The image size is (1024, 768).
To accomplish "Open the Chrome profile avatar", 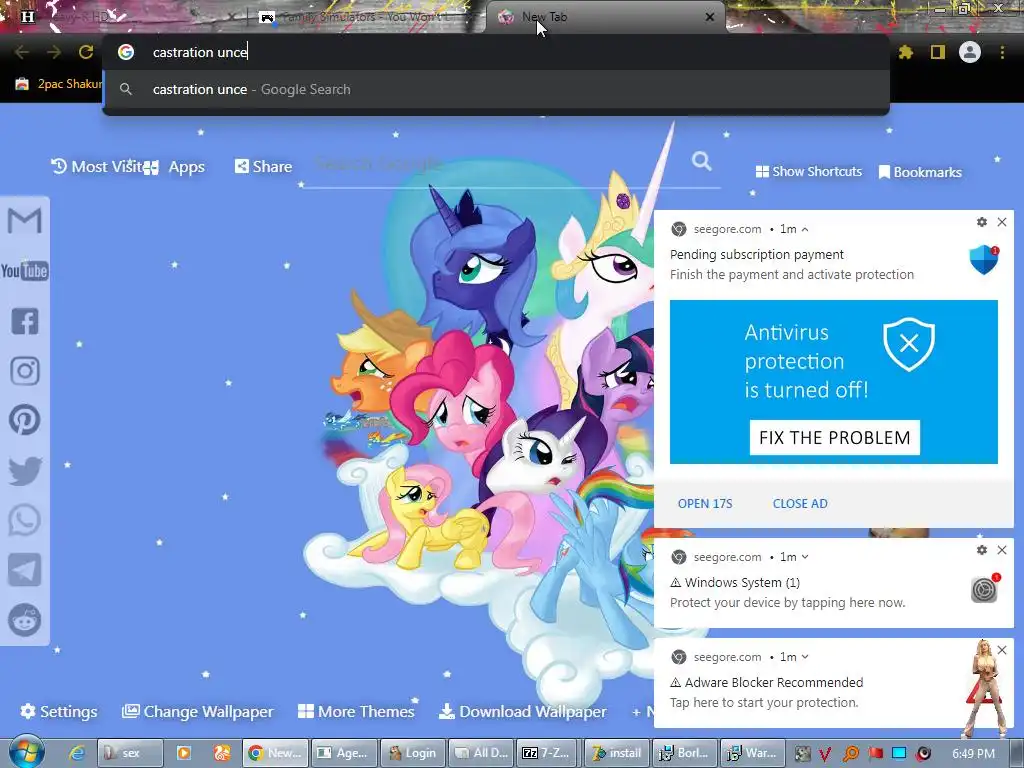I will [970, 52].
